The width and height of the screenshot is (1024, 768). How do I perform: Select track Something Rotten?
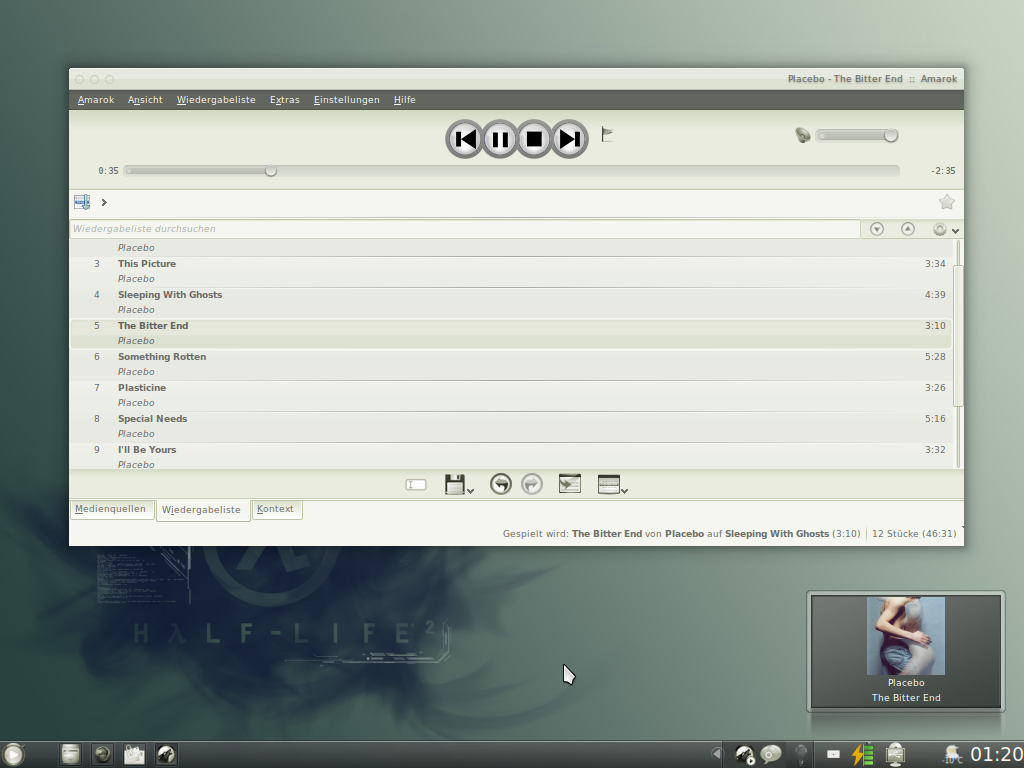(511, 364)
